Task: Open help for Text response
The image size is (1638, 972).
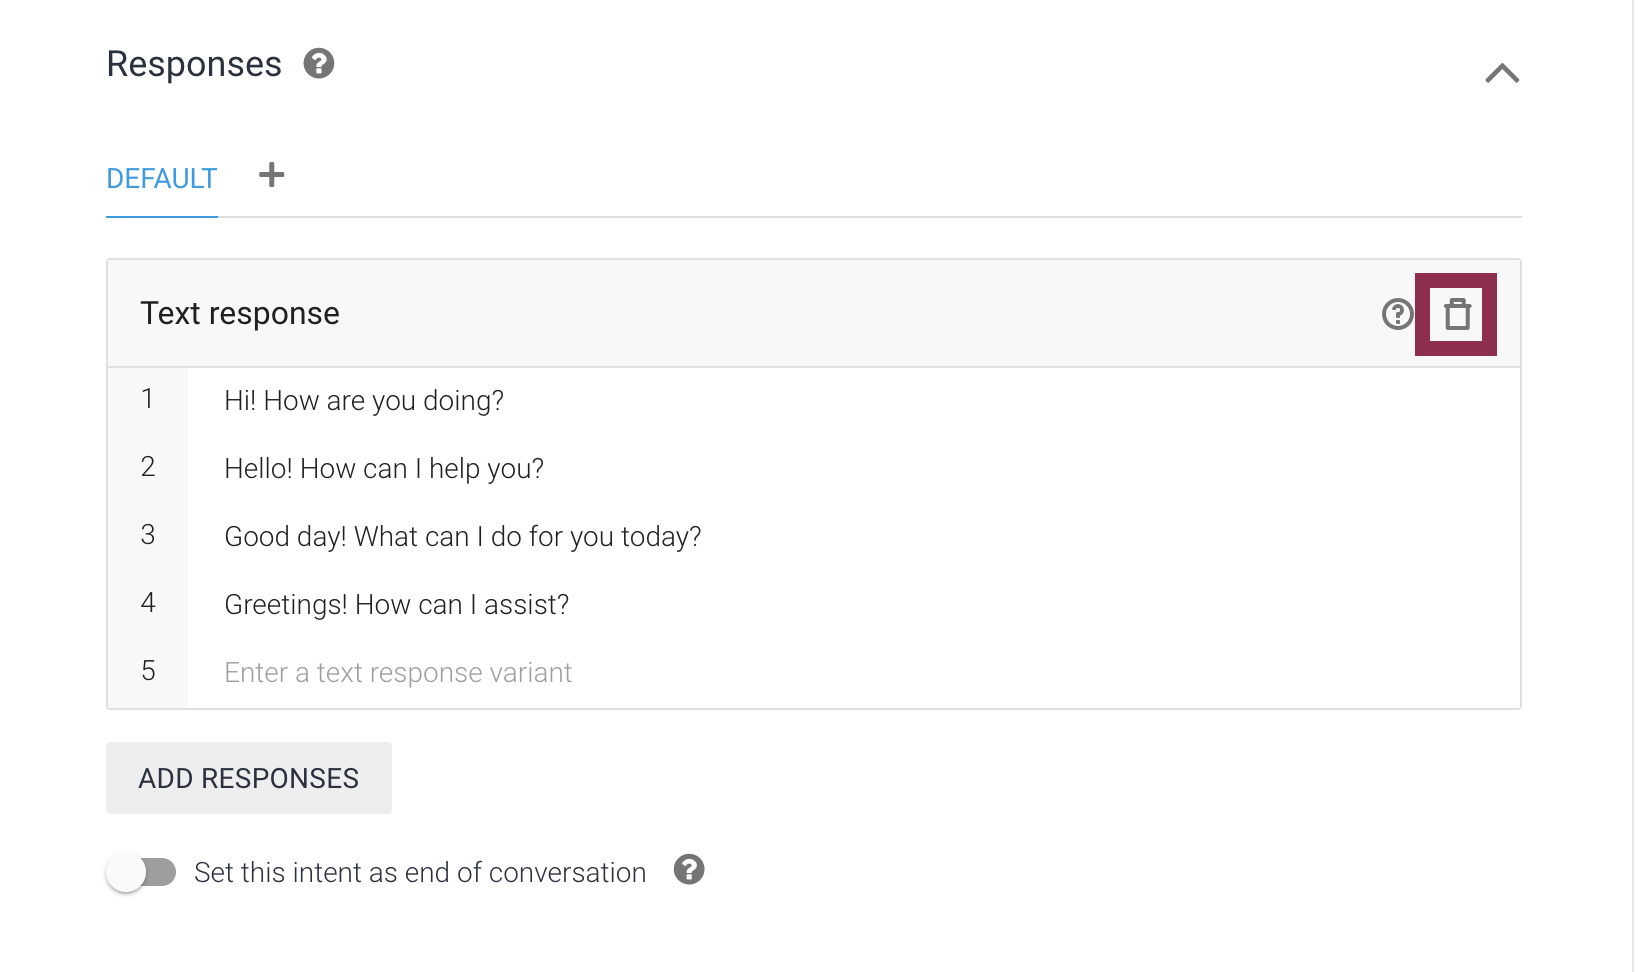Action: [1397, 314]
